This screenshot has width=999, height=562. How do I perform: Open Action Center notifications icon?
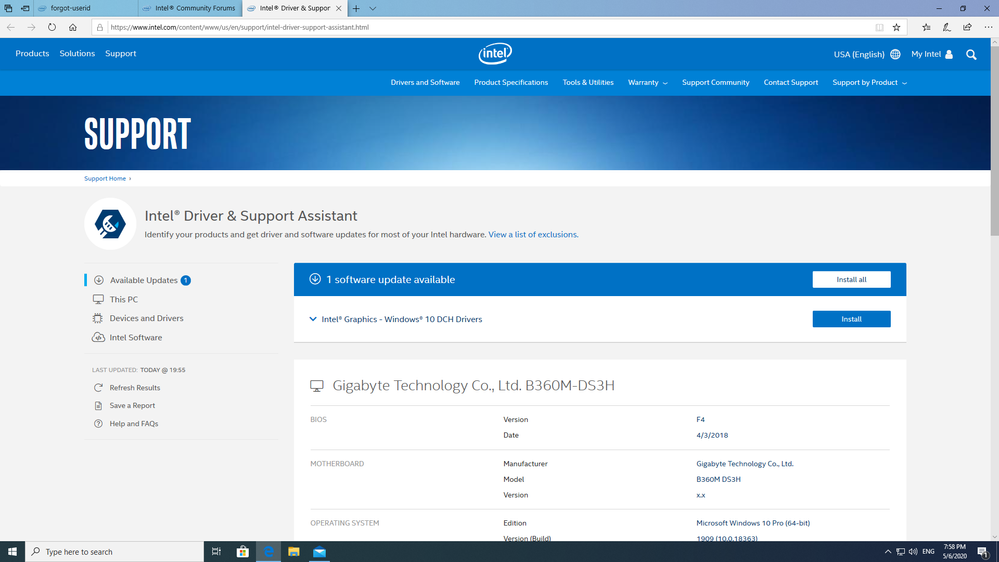[983, 552]
